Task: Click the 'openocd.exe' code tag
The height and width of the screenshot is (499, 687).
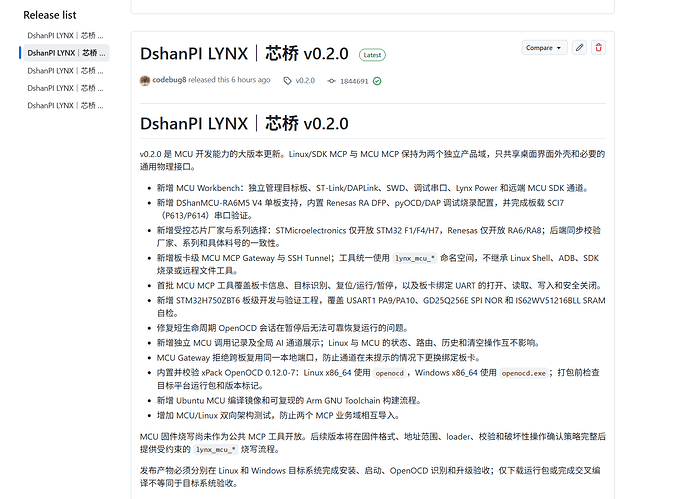Action: [x=524, y=373]
